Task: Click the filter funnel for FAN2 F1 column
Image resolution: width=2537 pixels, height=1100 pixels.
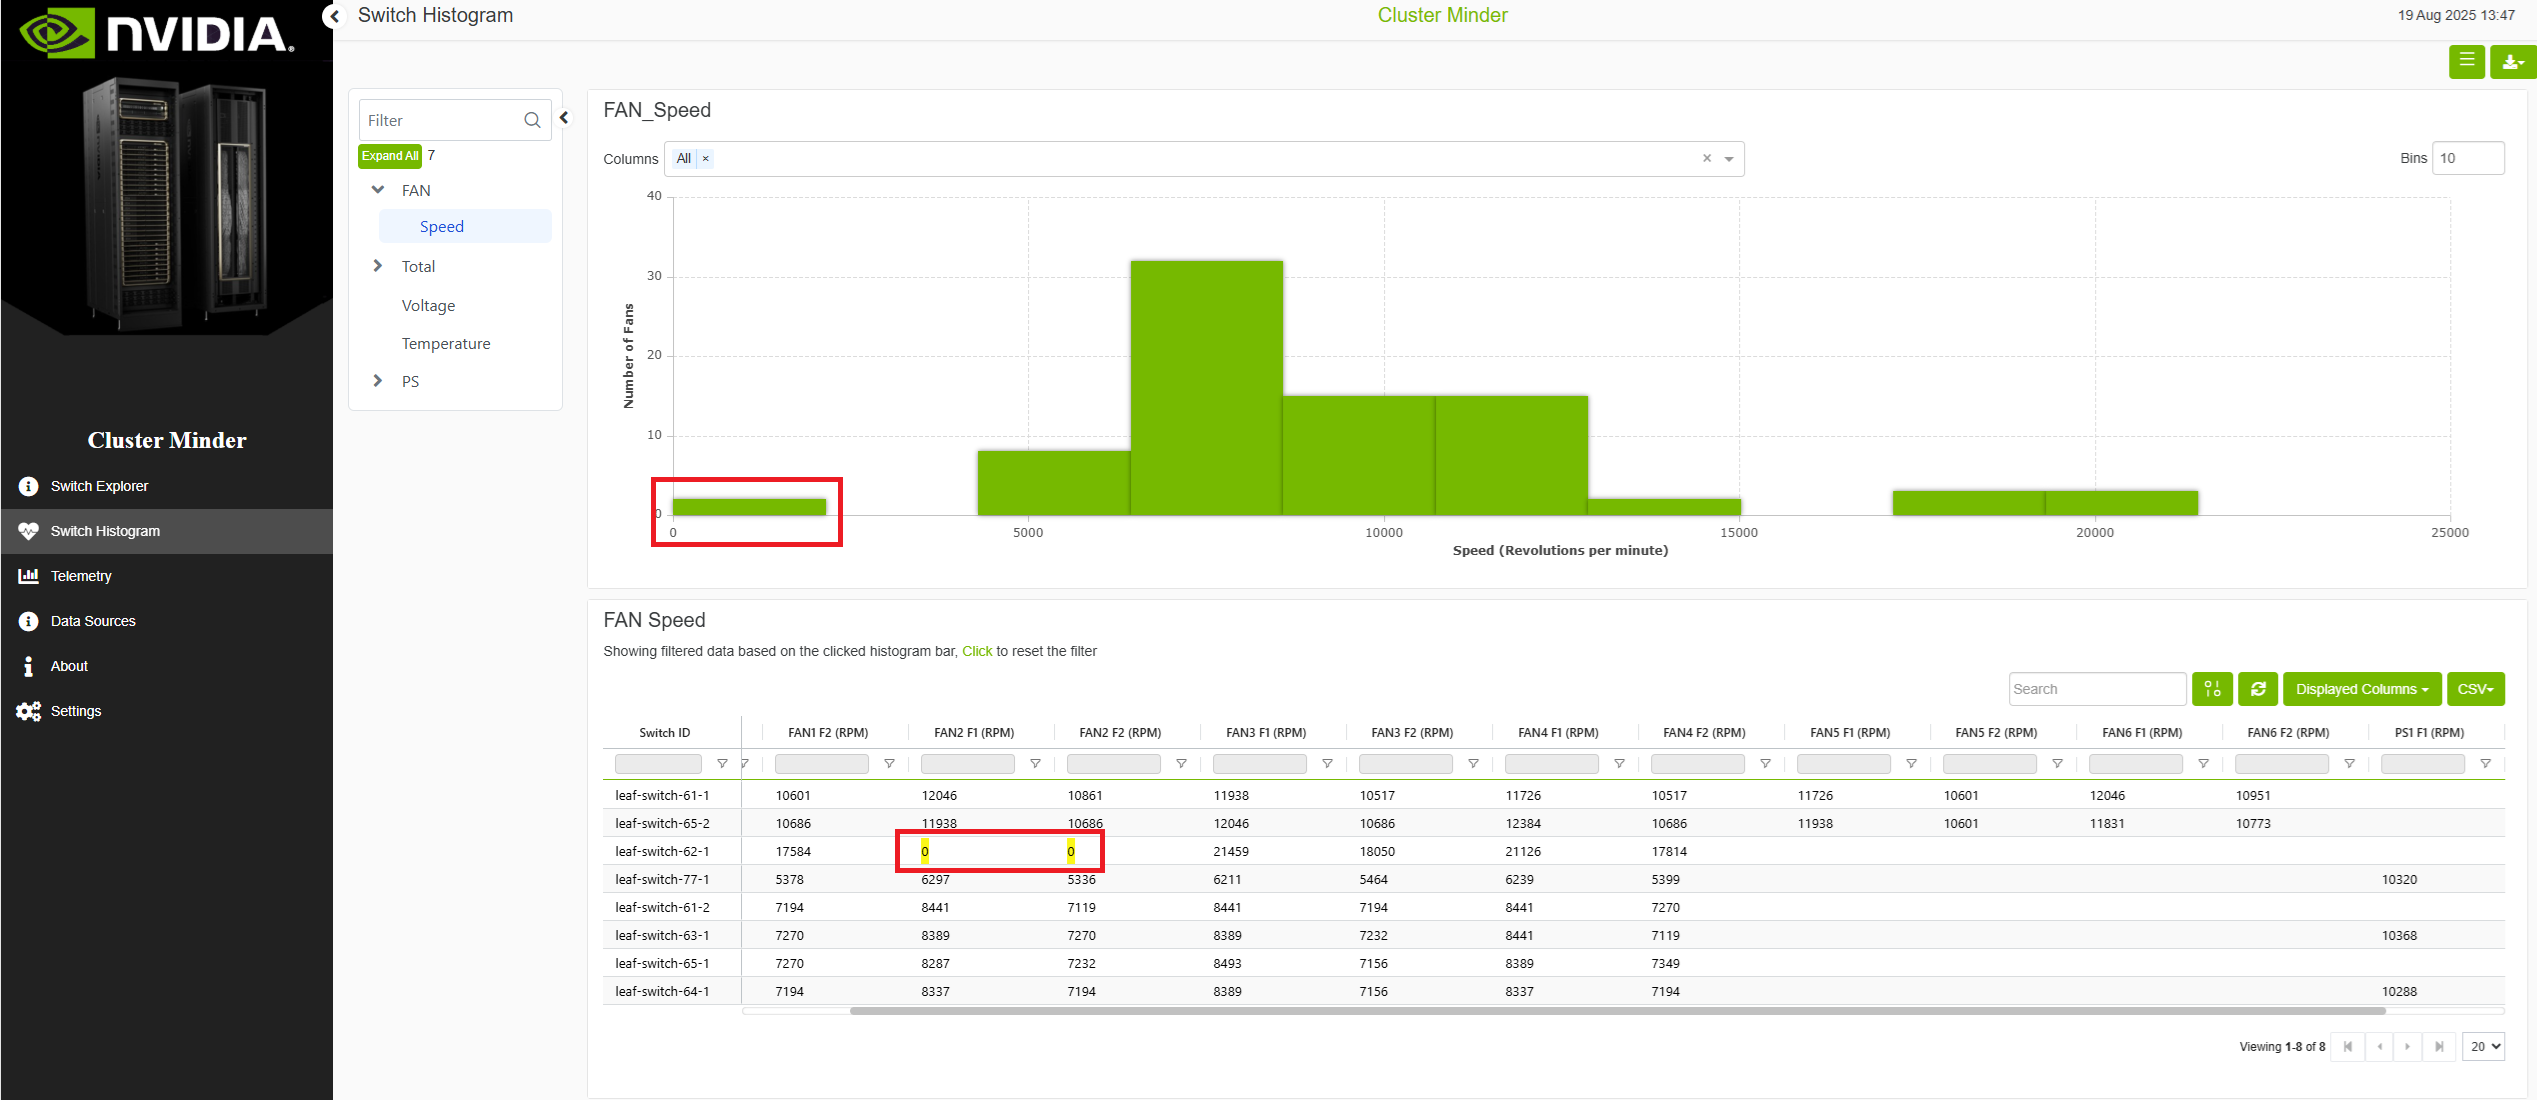Action: point(1035,764)
